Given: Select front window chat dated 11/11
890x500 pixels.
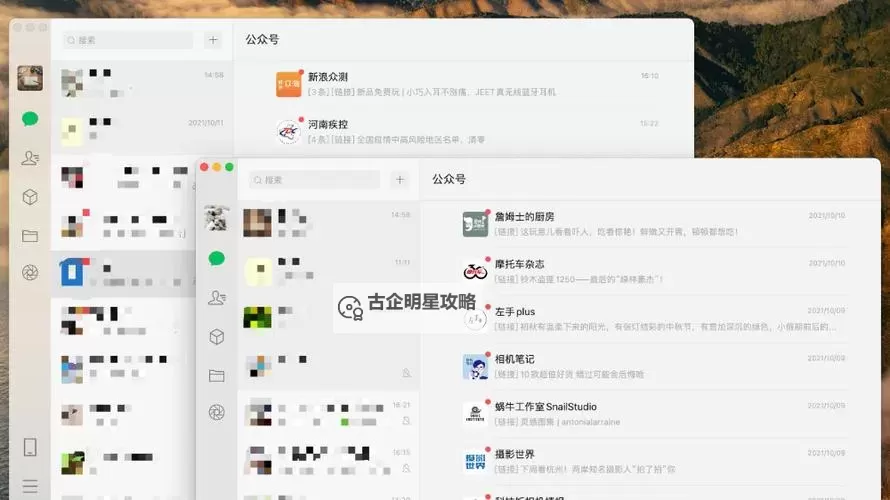Looking at the screenshot, I should 328,270.
